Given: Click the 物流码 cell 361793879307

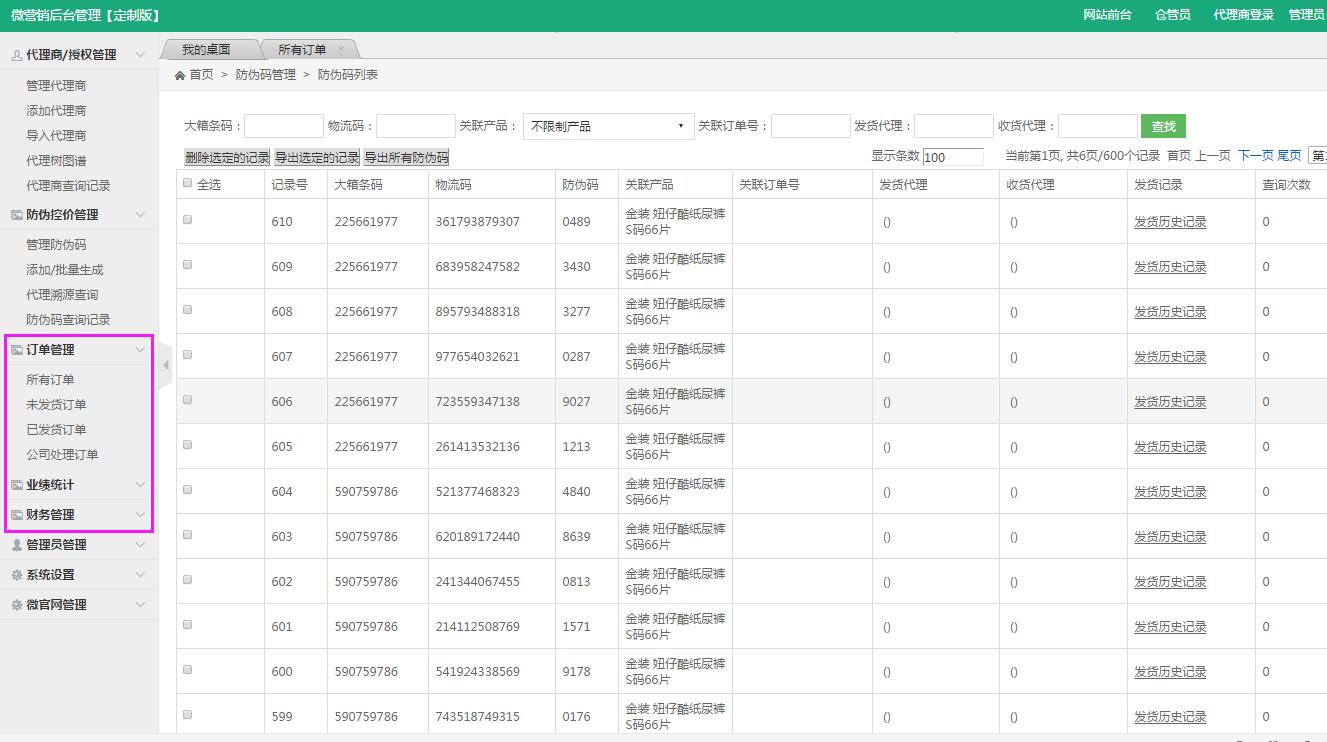Looking at the screenshot, I should click(x=478, y=222).
